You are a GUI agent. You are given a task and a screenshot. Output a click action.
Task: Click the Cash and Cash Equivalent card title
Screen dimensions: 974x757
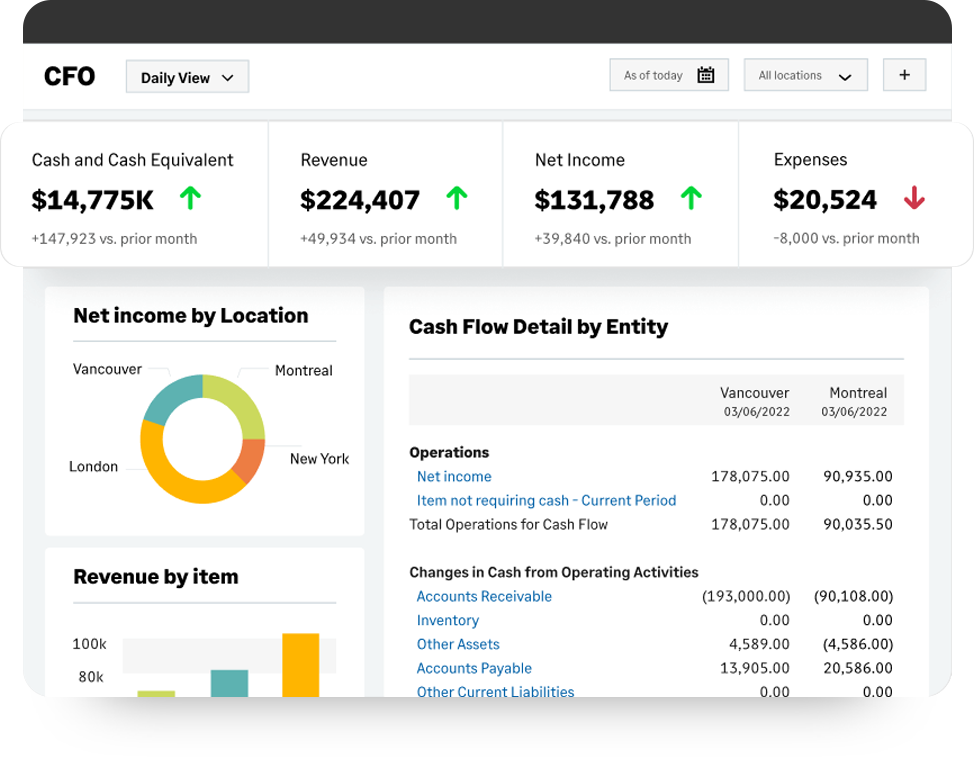click(132, 160)
